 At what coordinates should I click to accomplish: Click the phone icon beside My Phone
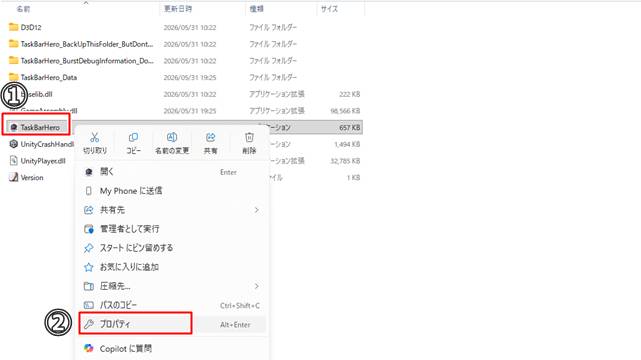point(89,191)
